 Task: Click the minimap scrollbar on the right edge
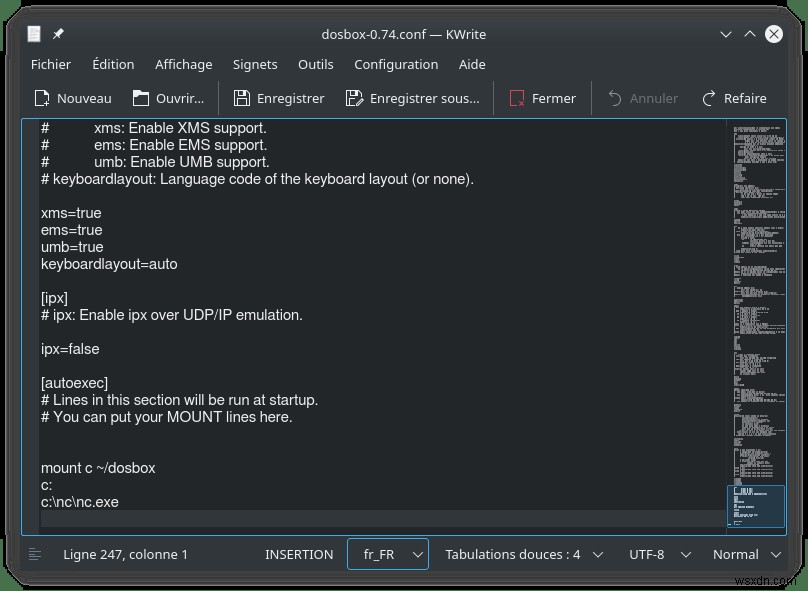pyautogui.click(x=756, y=506)
